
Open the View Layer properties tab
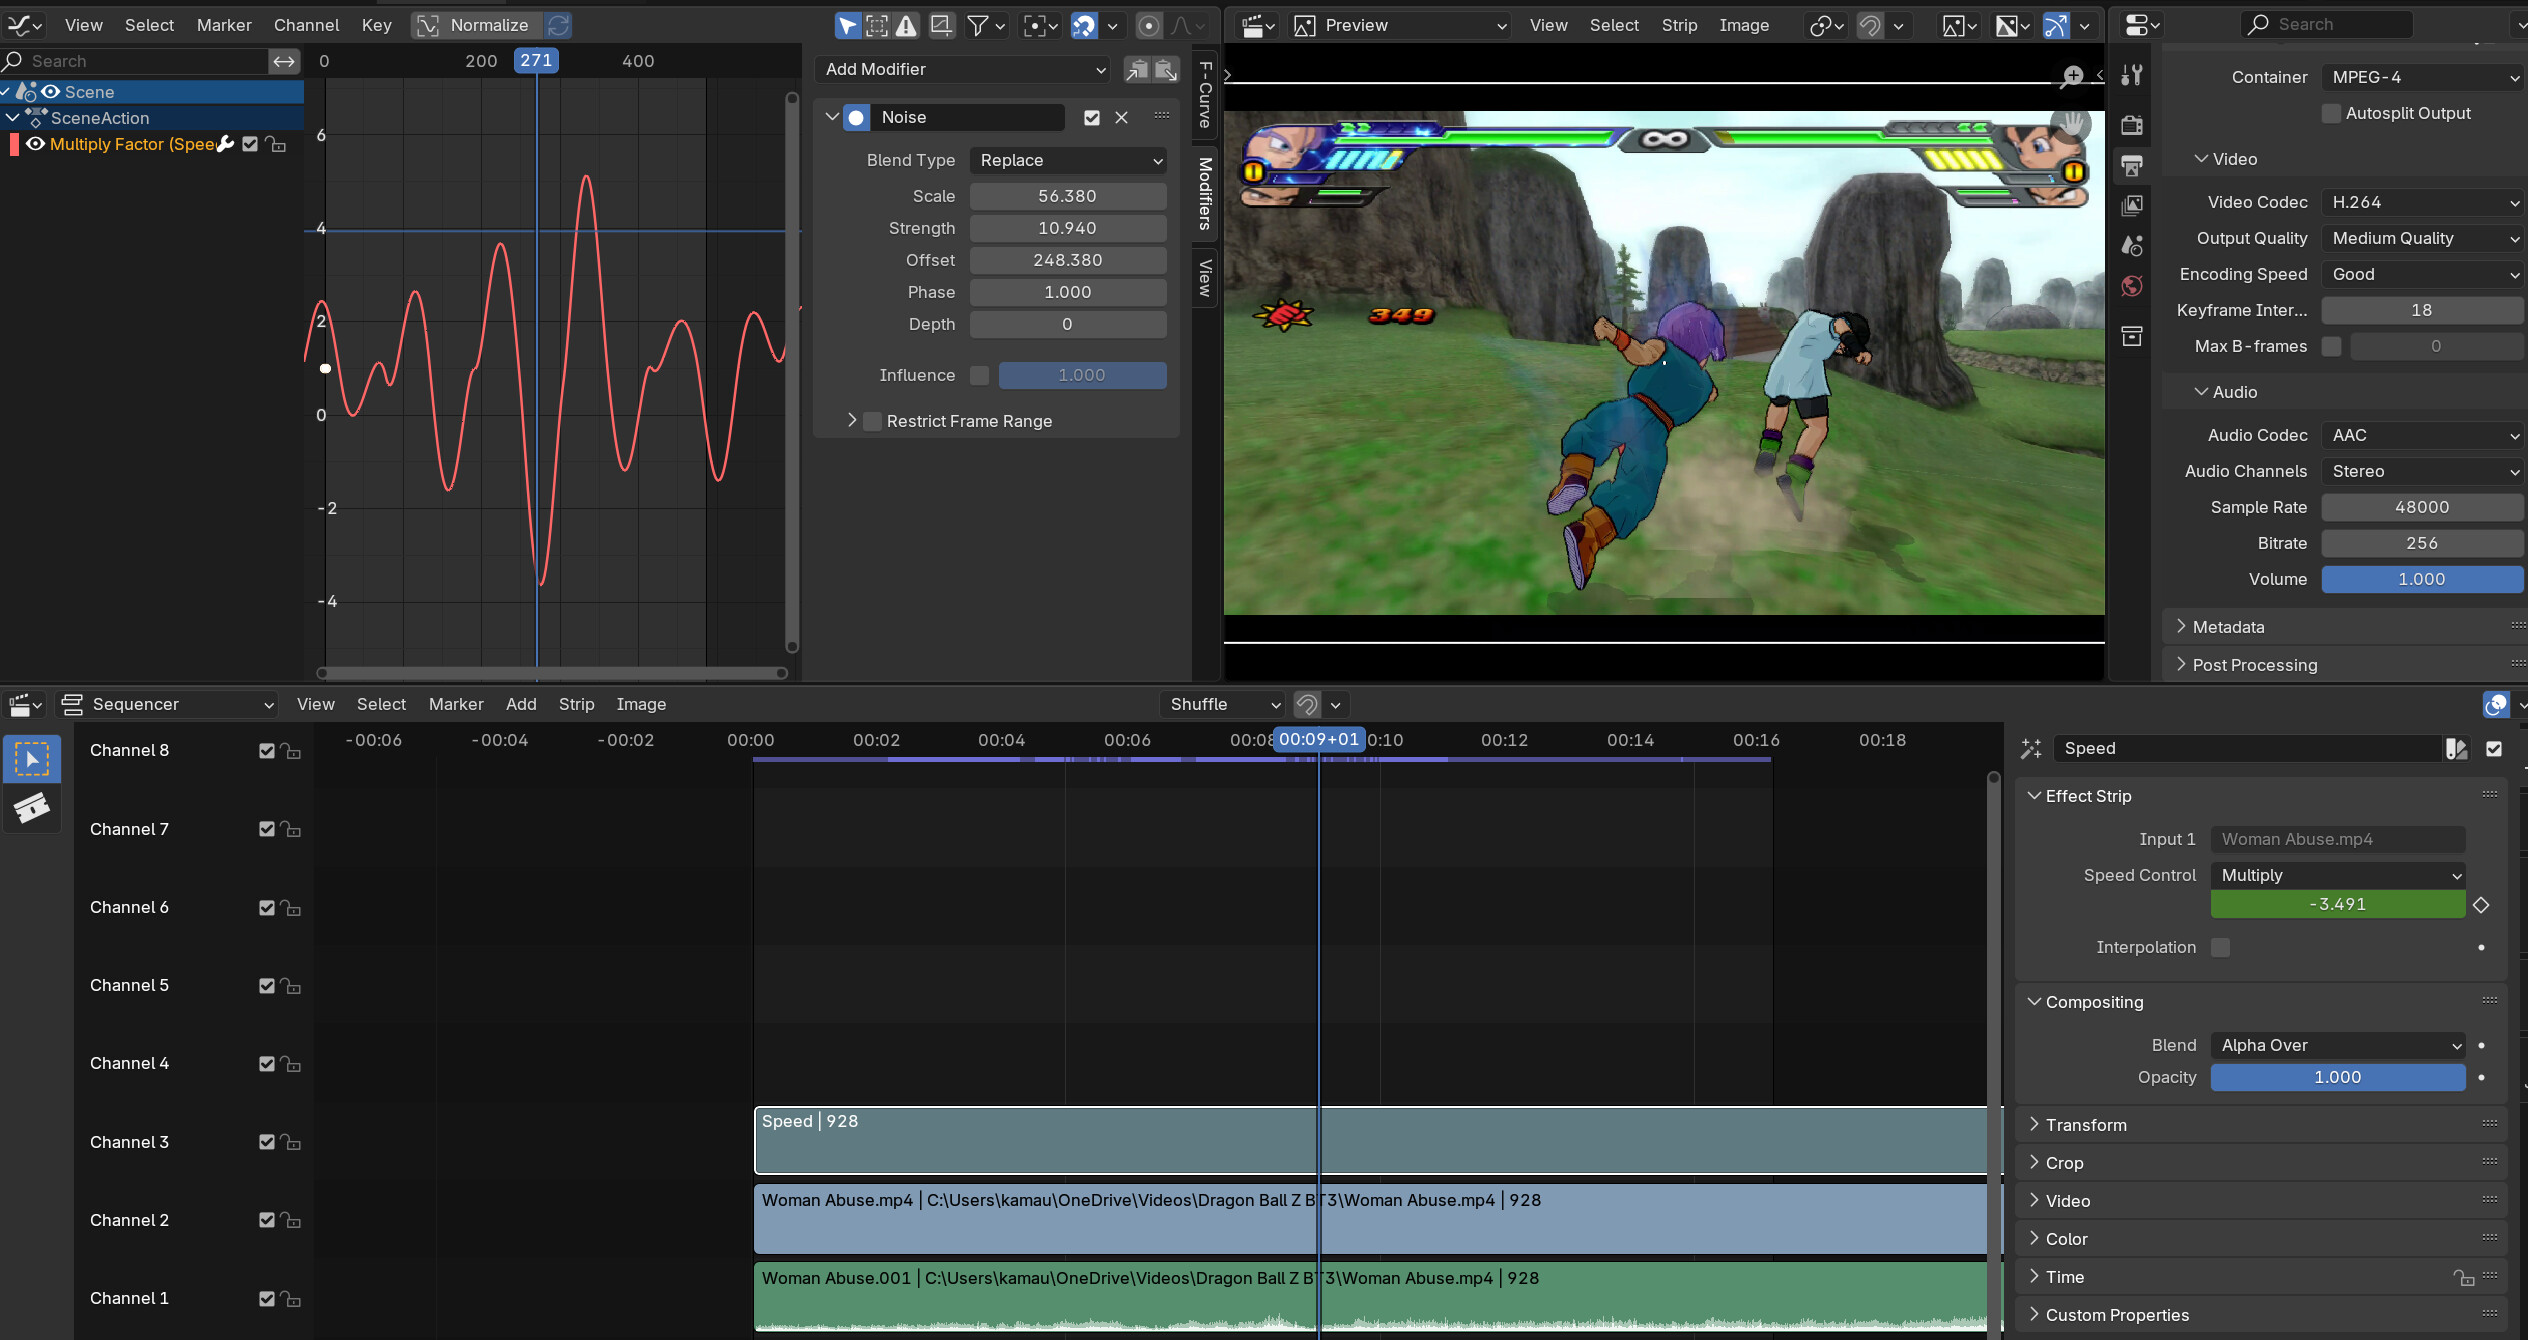2132,205
